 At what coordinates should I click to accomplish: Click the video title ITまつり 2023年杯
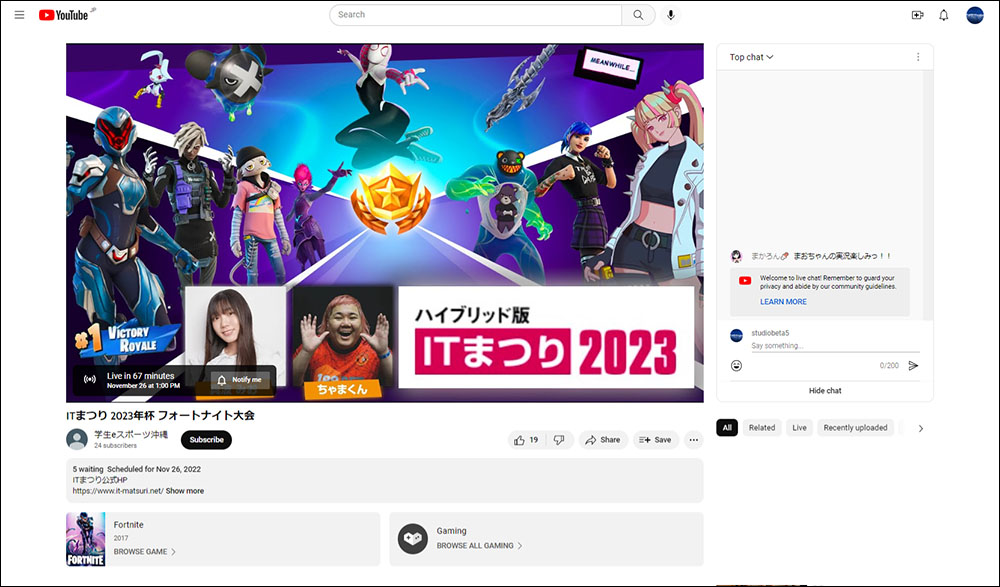point(160,415)
